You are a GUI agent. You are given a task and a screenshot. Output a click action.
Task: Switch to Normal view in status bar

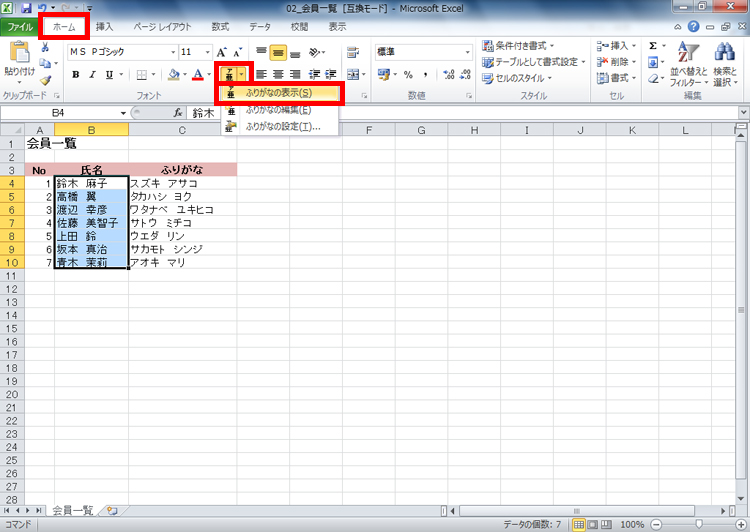point(579,525)
